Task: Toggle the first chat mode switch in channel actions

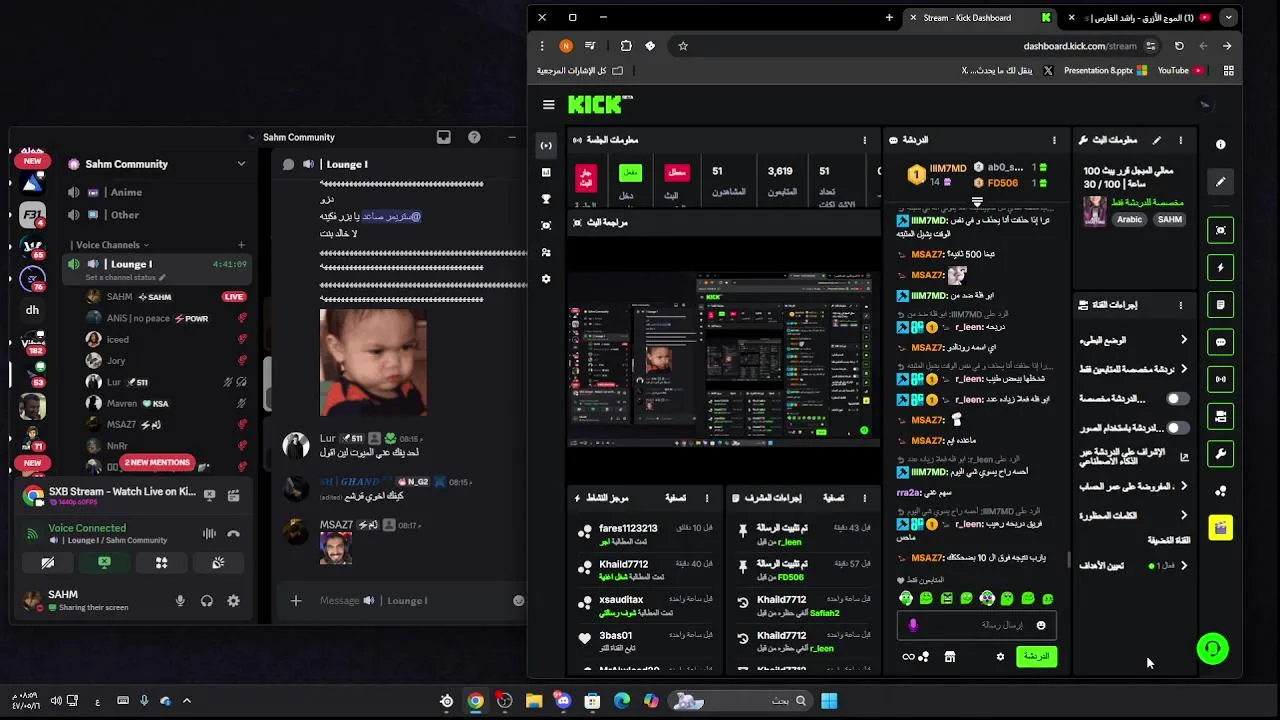Action: (x=1177, y=399)
